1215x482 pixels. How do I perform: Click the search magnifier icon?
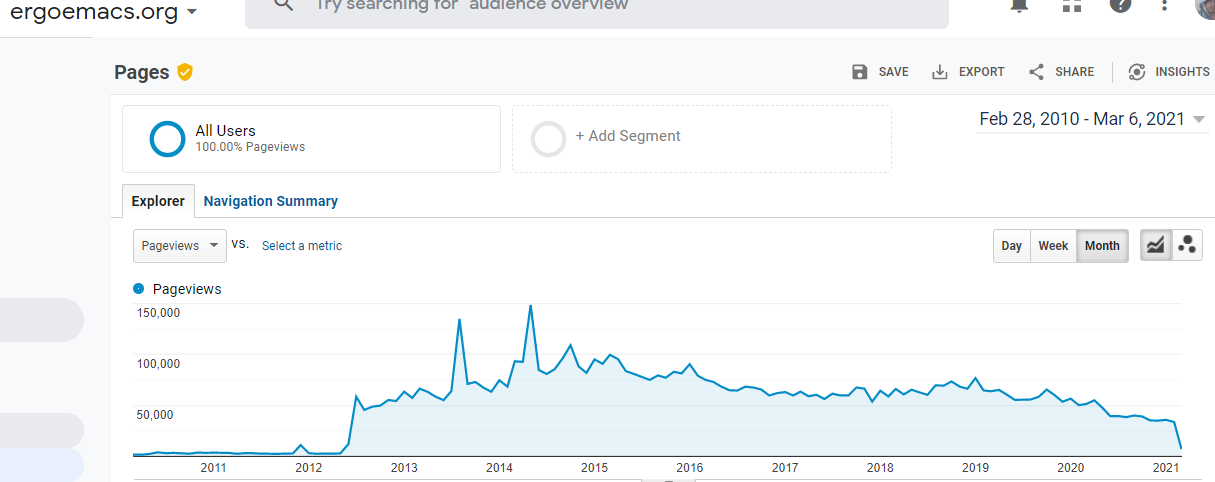284,5
